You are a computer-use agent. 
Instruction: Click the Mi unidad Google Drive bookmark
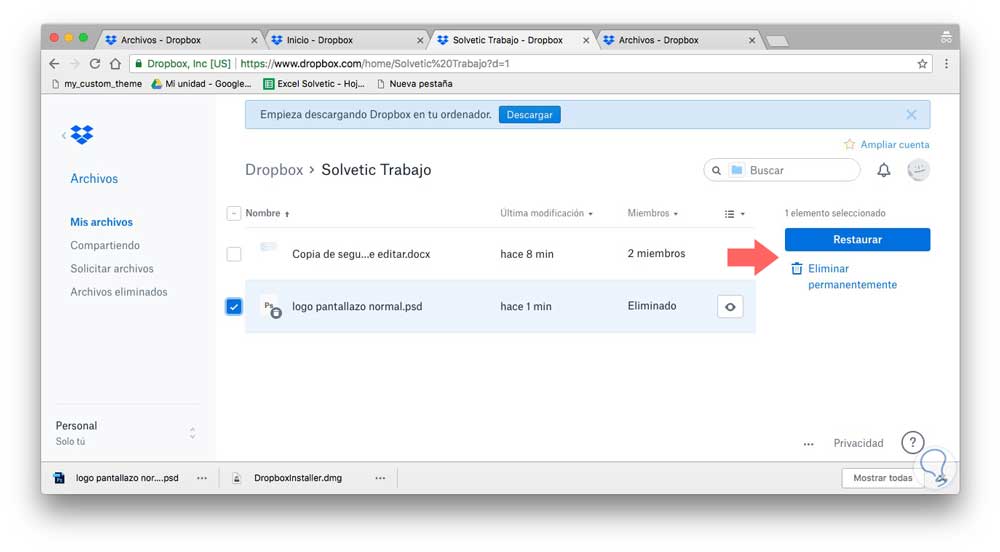(202, 84)
